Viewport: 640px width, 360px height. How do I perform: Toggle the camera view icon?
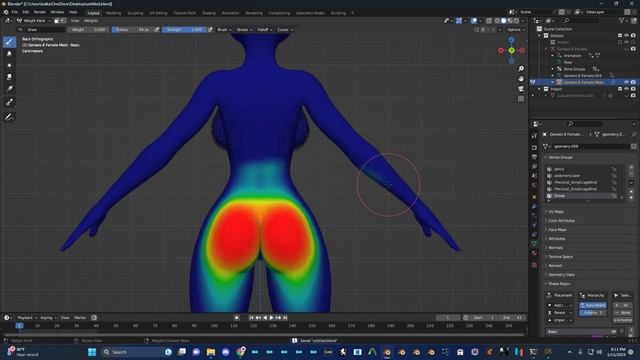[x=521, y=89]
